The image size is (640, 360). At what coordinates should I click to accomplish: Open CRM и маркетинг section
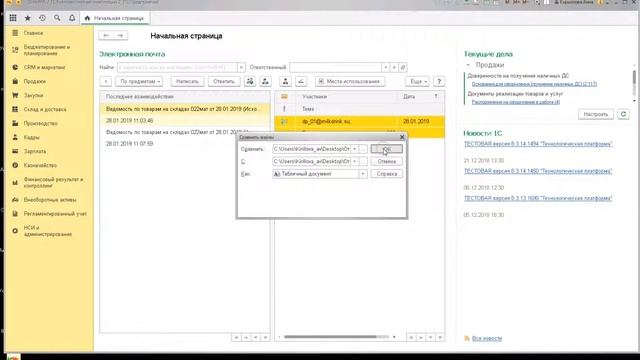(44, 67)
